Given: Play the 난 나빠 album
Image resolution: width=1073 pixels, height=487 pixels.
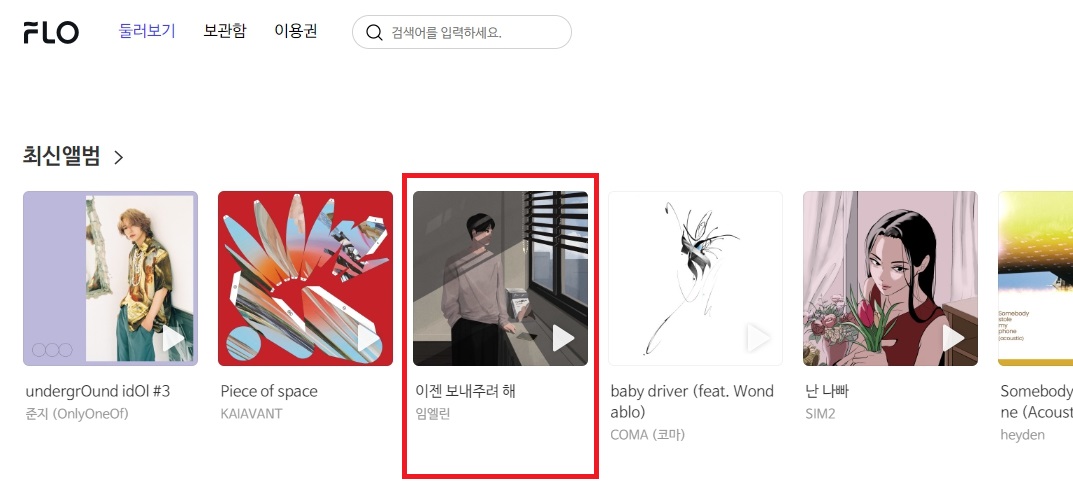Looking at the screenshot, I should pos(954,339).
